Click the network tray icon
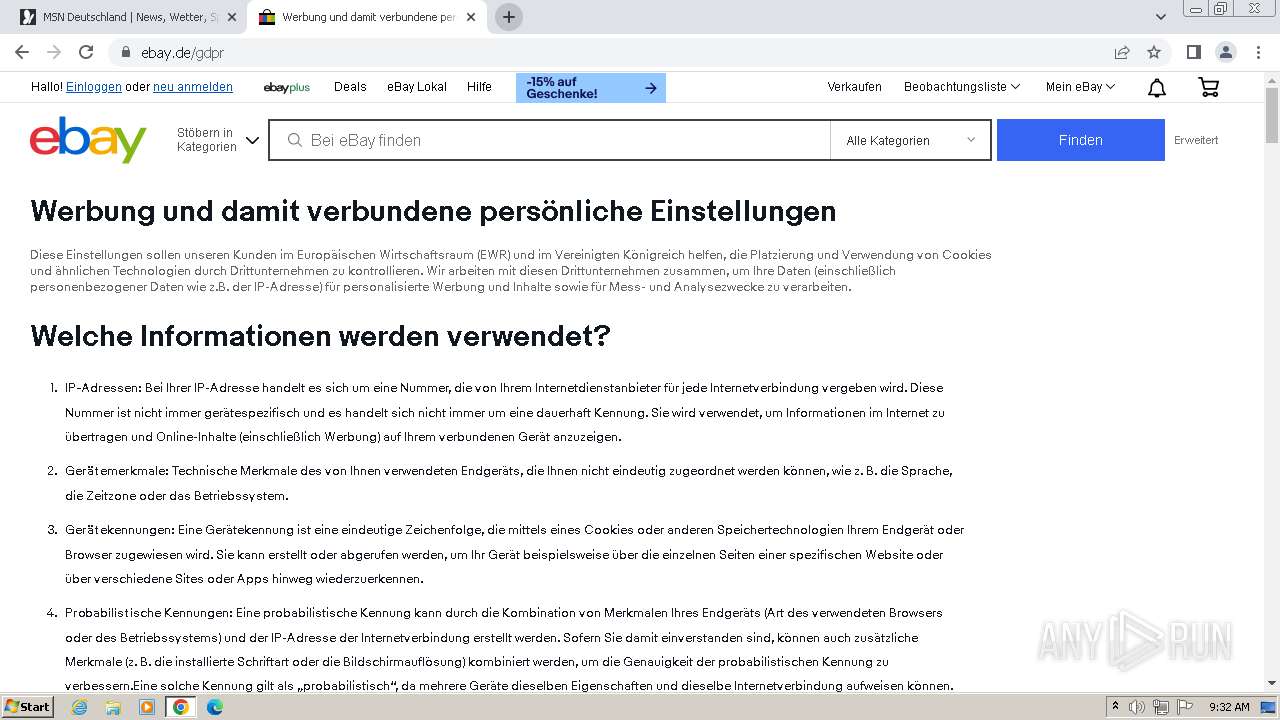 click(x=1161, y=707)
